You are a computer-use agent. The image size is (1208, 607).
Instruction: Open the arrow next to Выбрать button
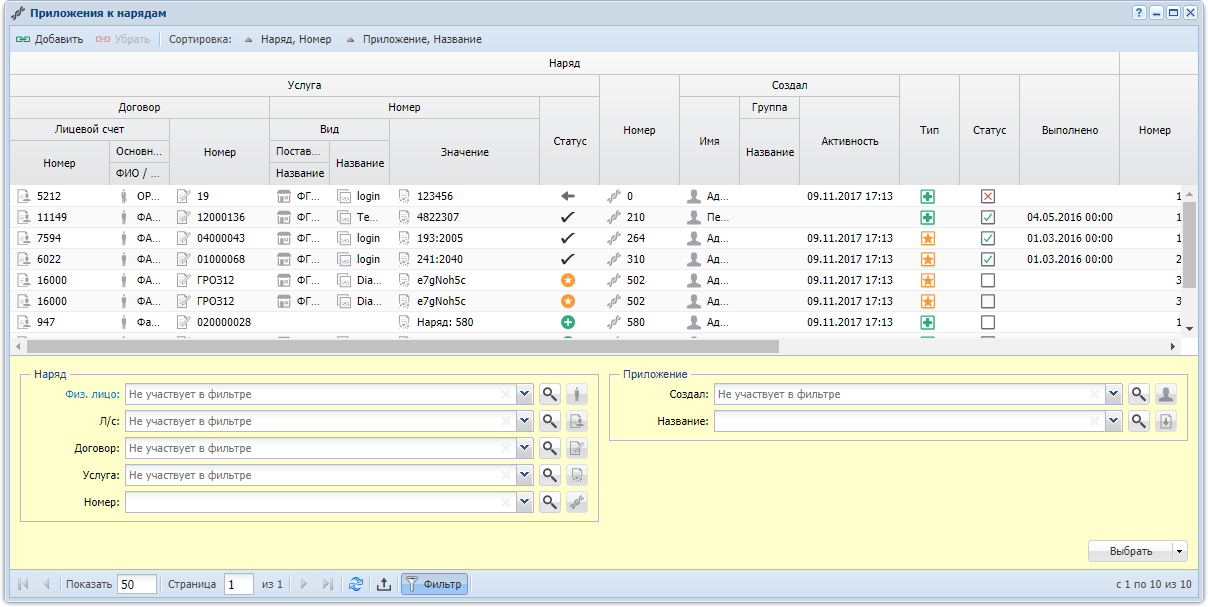[x=1180, y=551]
